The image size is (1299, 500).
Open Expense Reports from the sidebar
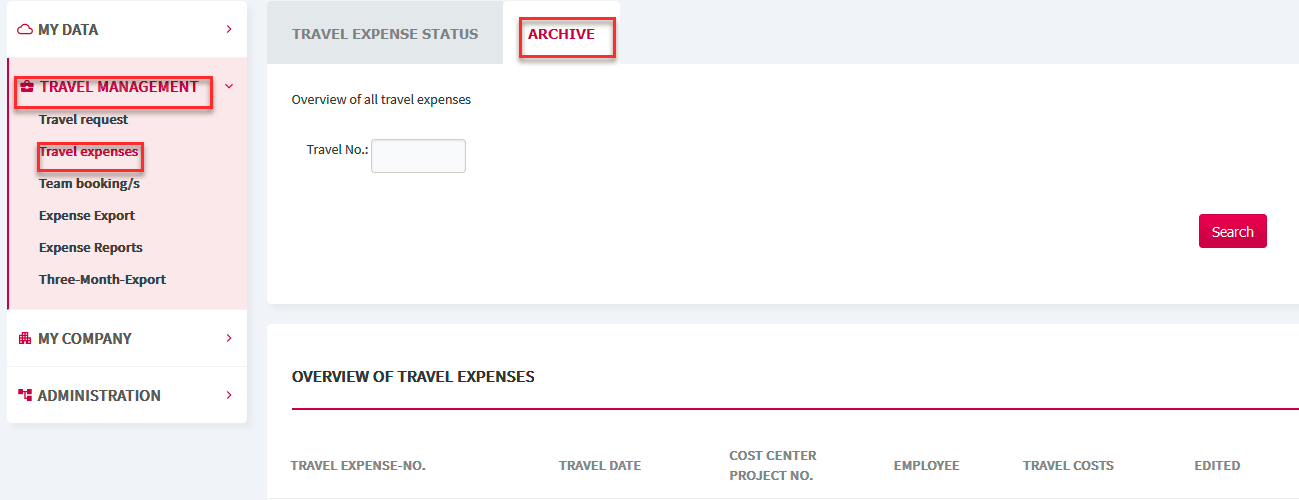[91, 248]
